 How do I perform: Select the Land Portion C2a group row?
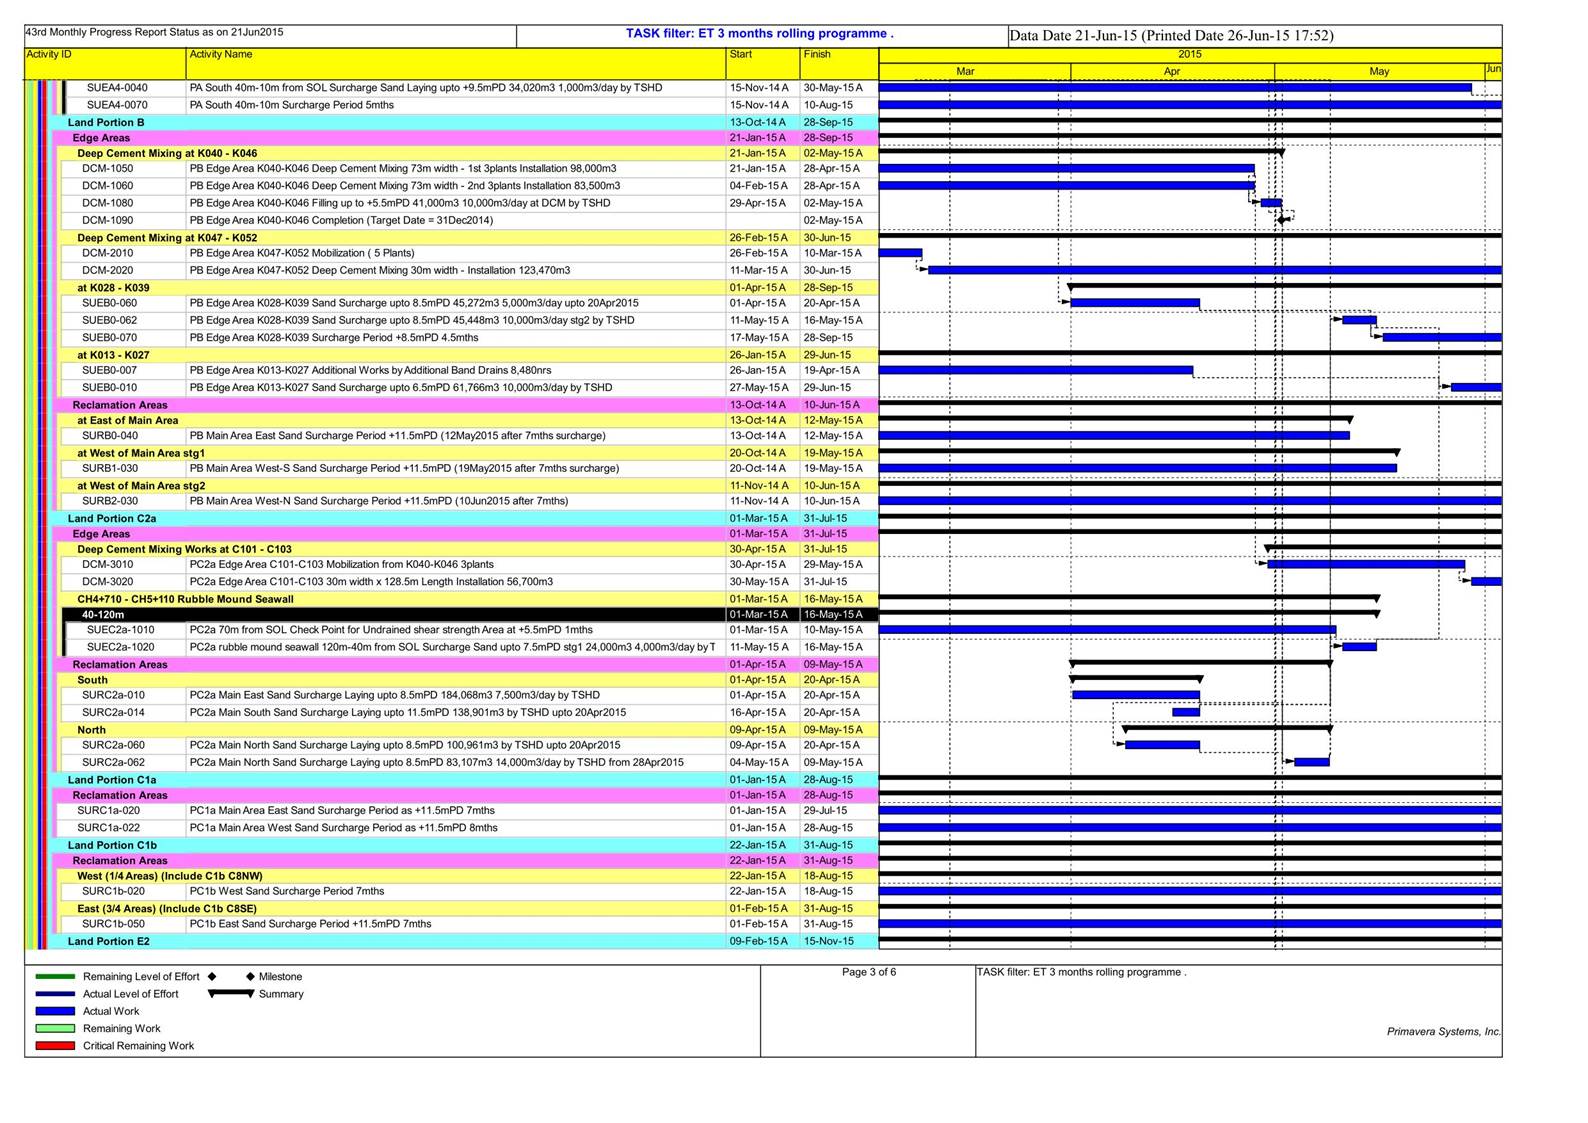pyautogui.click(x=465, y=518)
